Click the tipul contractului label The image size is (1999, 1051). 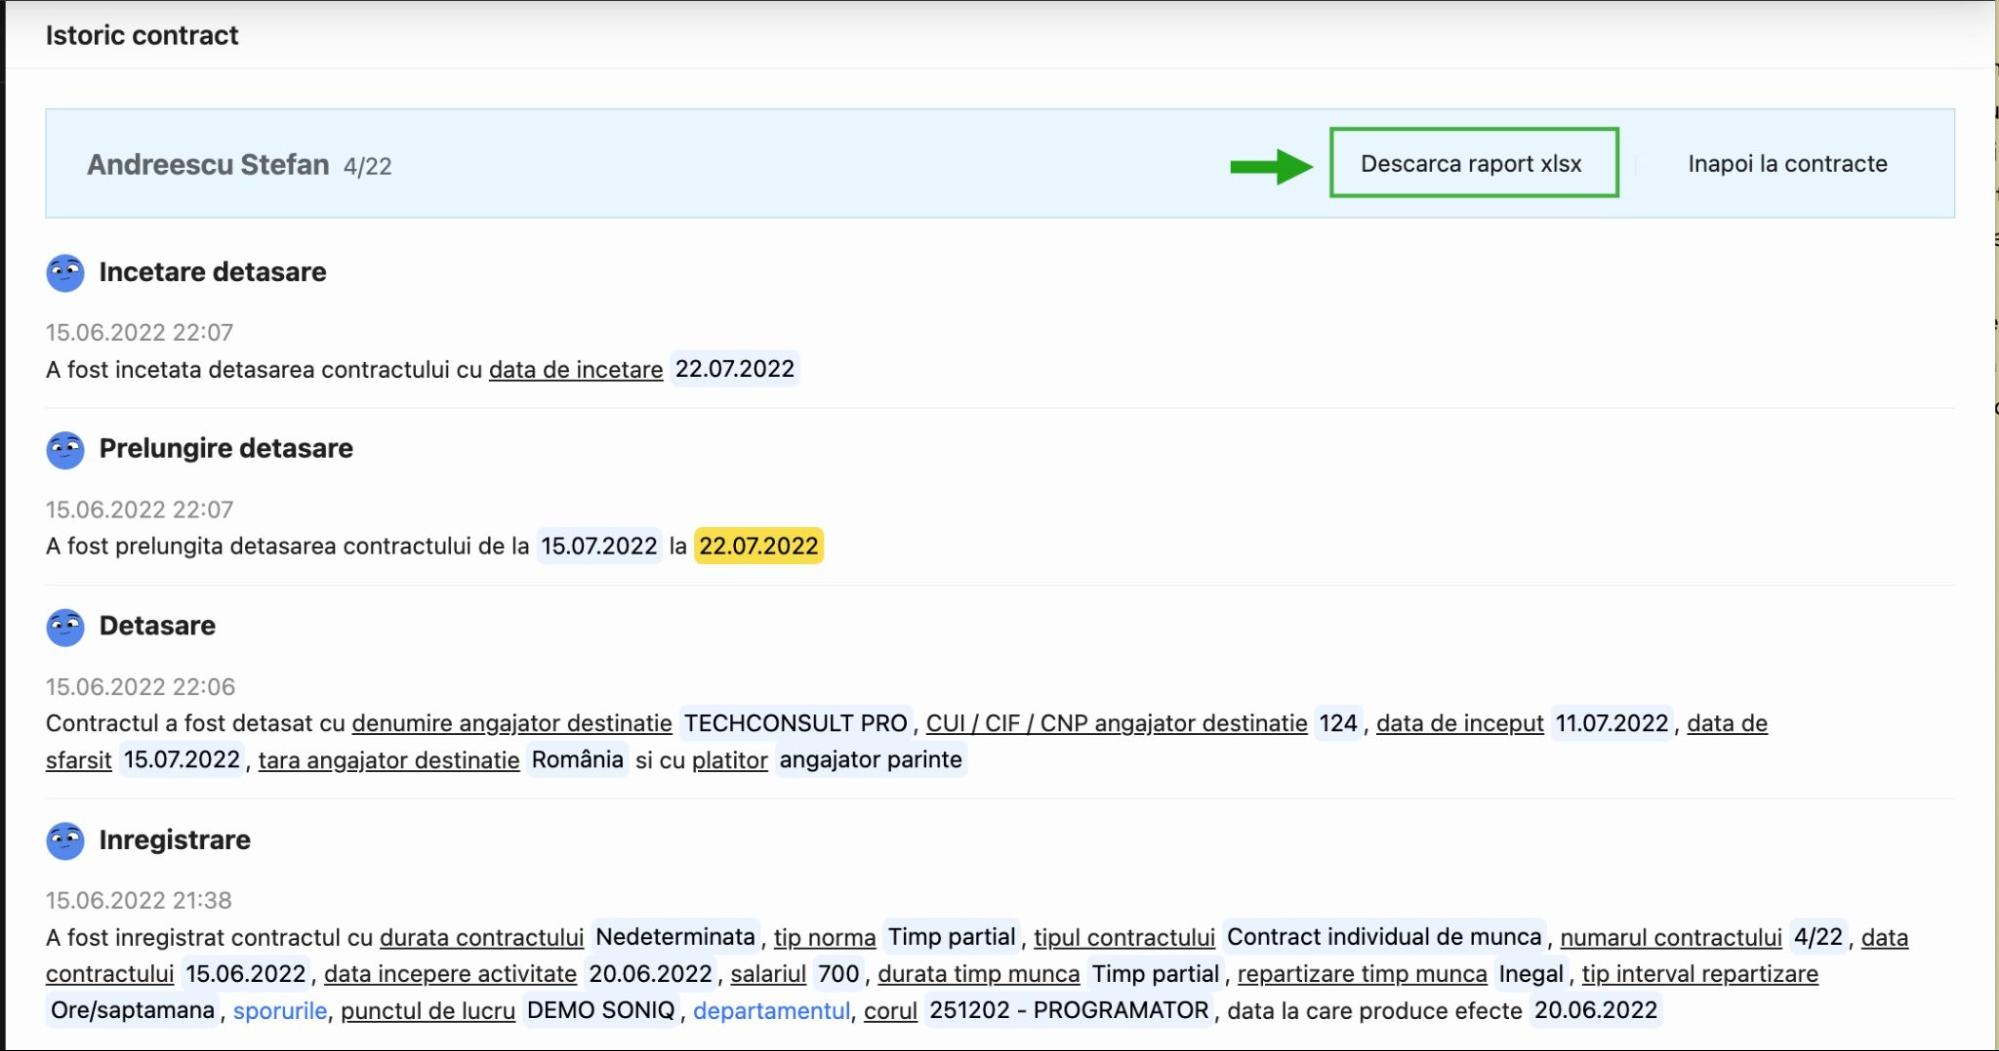(1124, 937)
